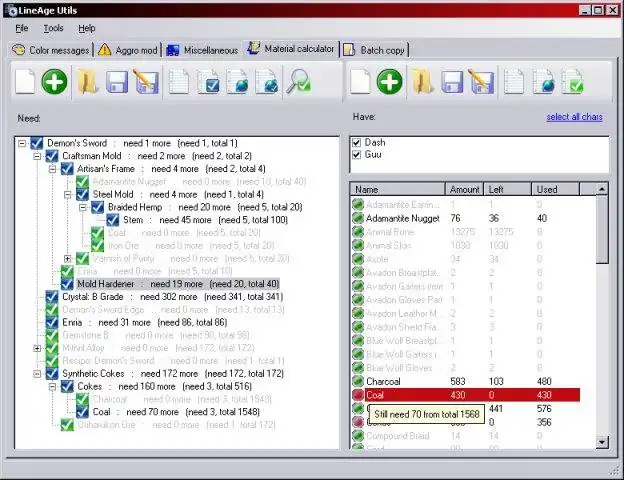Click the Have list scrollbar down arrow
Viewport: 624px width, 480px height.
[602, 442]
